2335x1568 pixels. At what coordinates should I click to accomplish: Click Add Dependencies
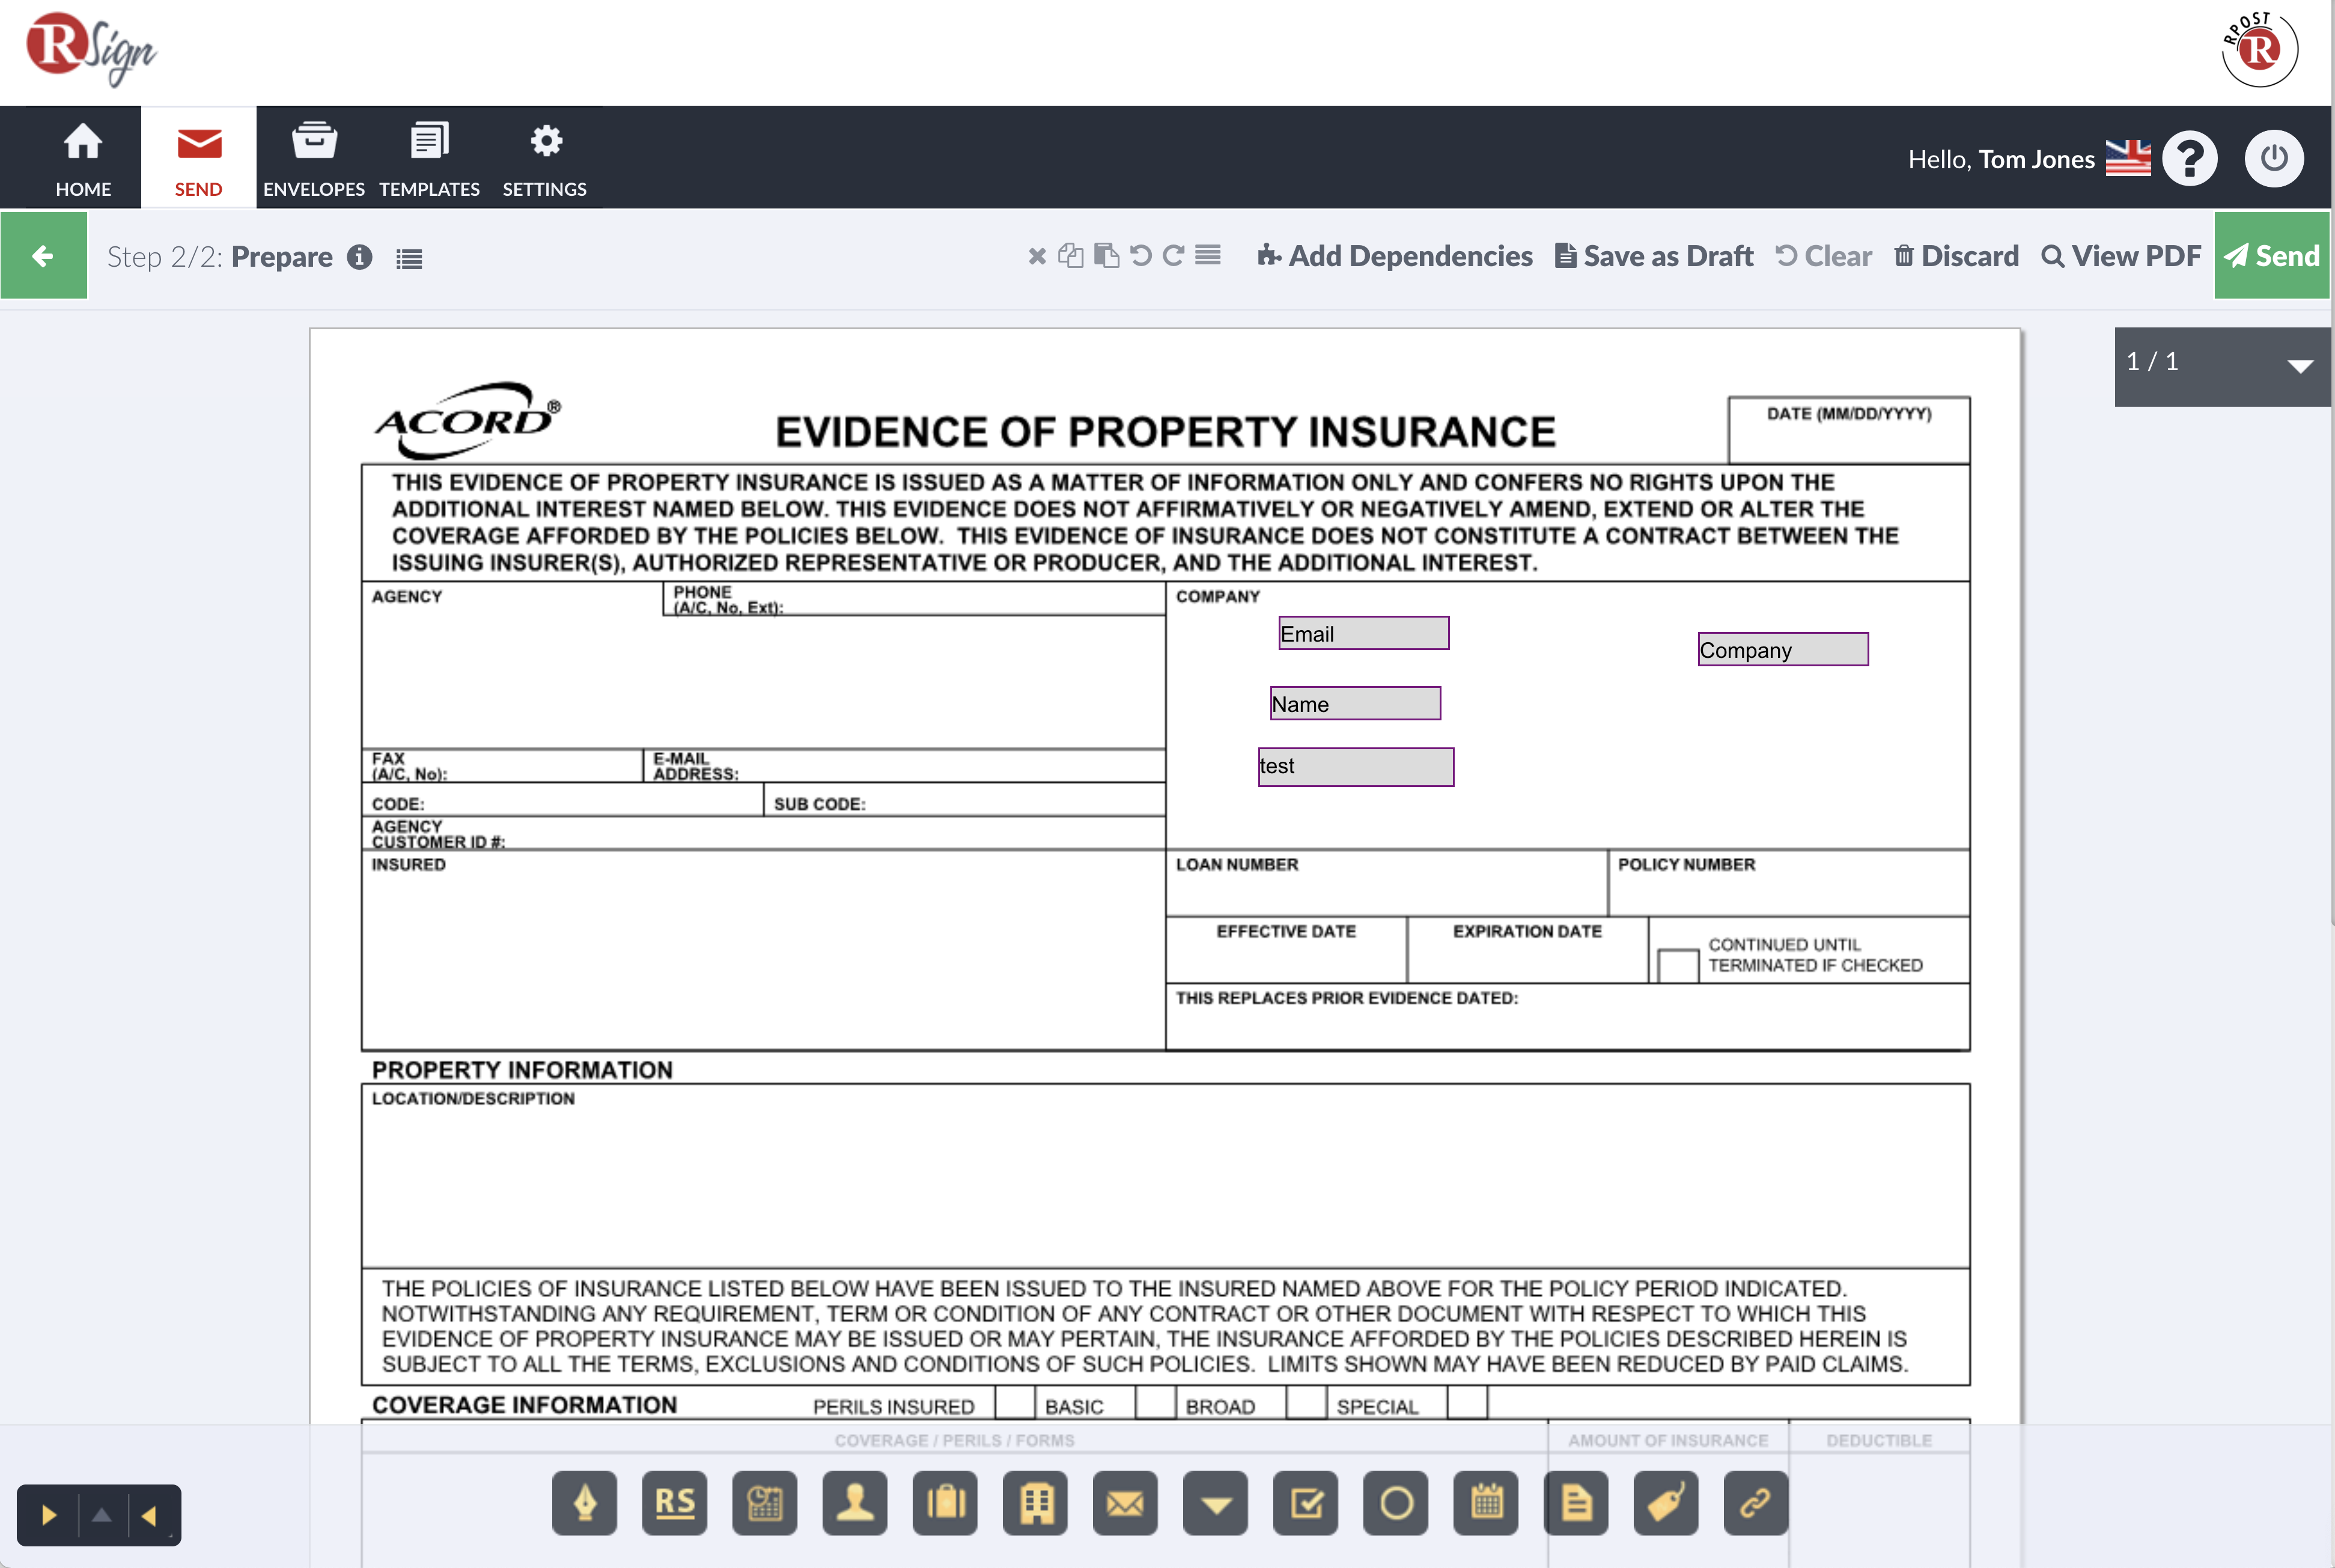[1394, 256]
